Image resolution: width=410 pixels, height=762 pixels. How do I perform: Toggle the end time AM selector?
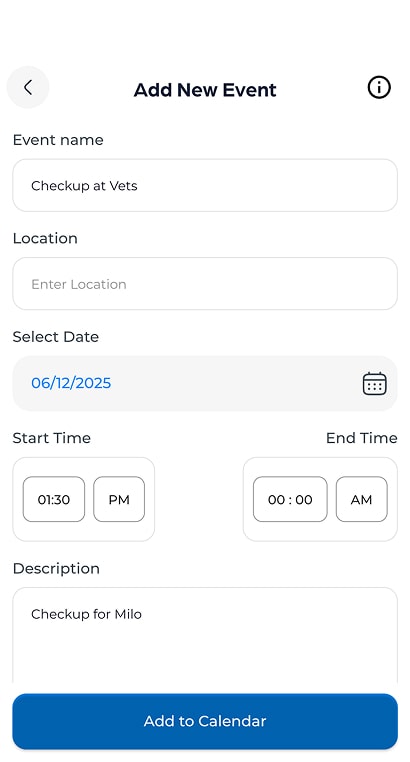pyautogui.click(x=361, y=499)
